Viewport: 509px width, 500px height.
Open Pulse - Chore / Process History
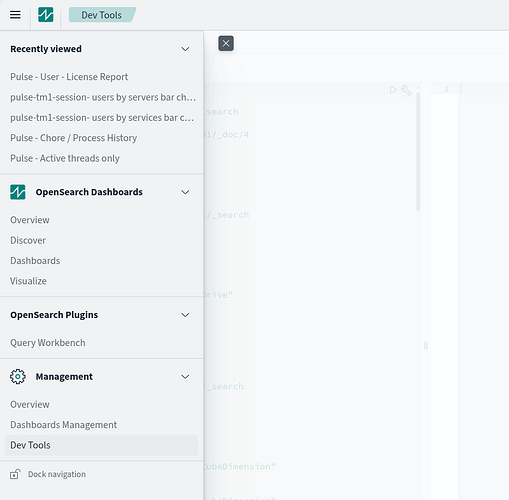pyautogui.click(x=74, y=138)
